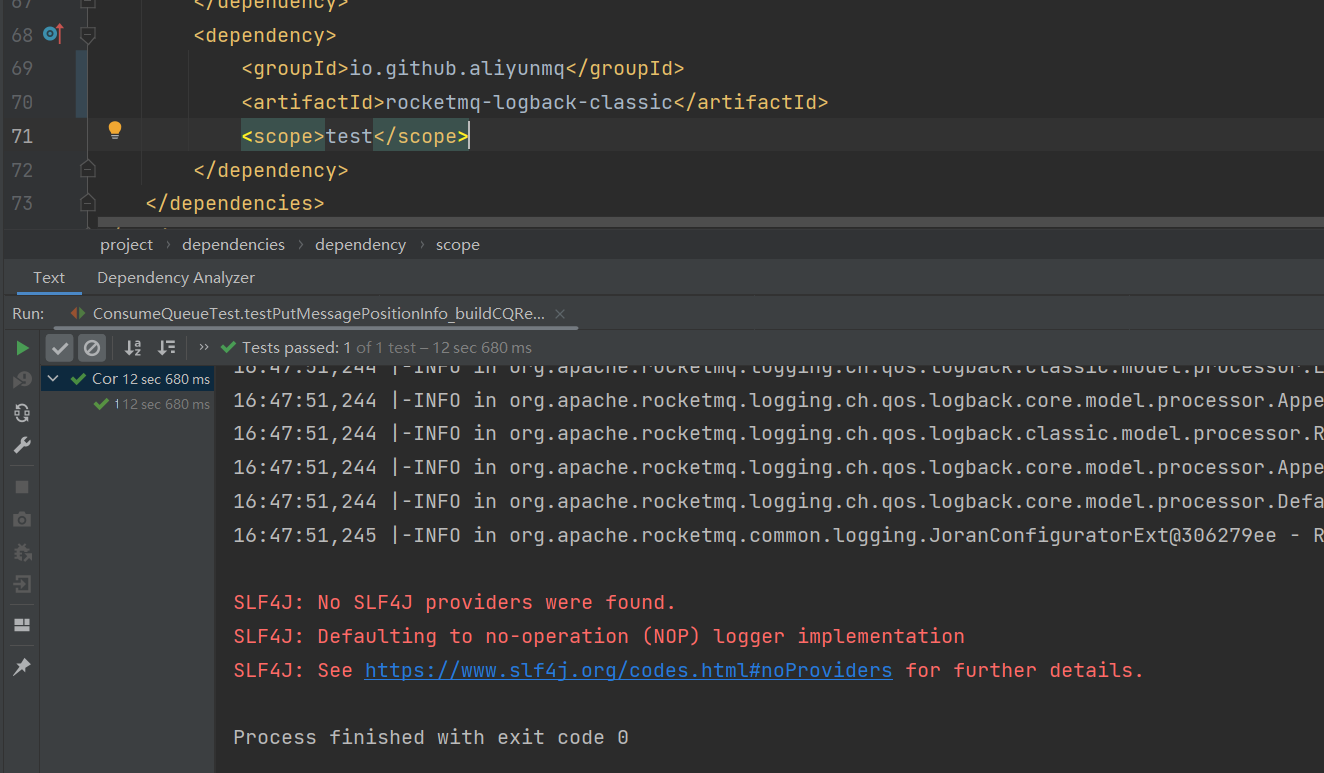Pin the Run tab with pin icon
This screenshot has height=773, width=1324.
22,667
